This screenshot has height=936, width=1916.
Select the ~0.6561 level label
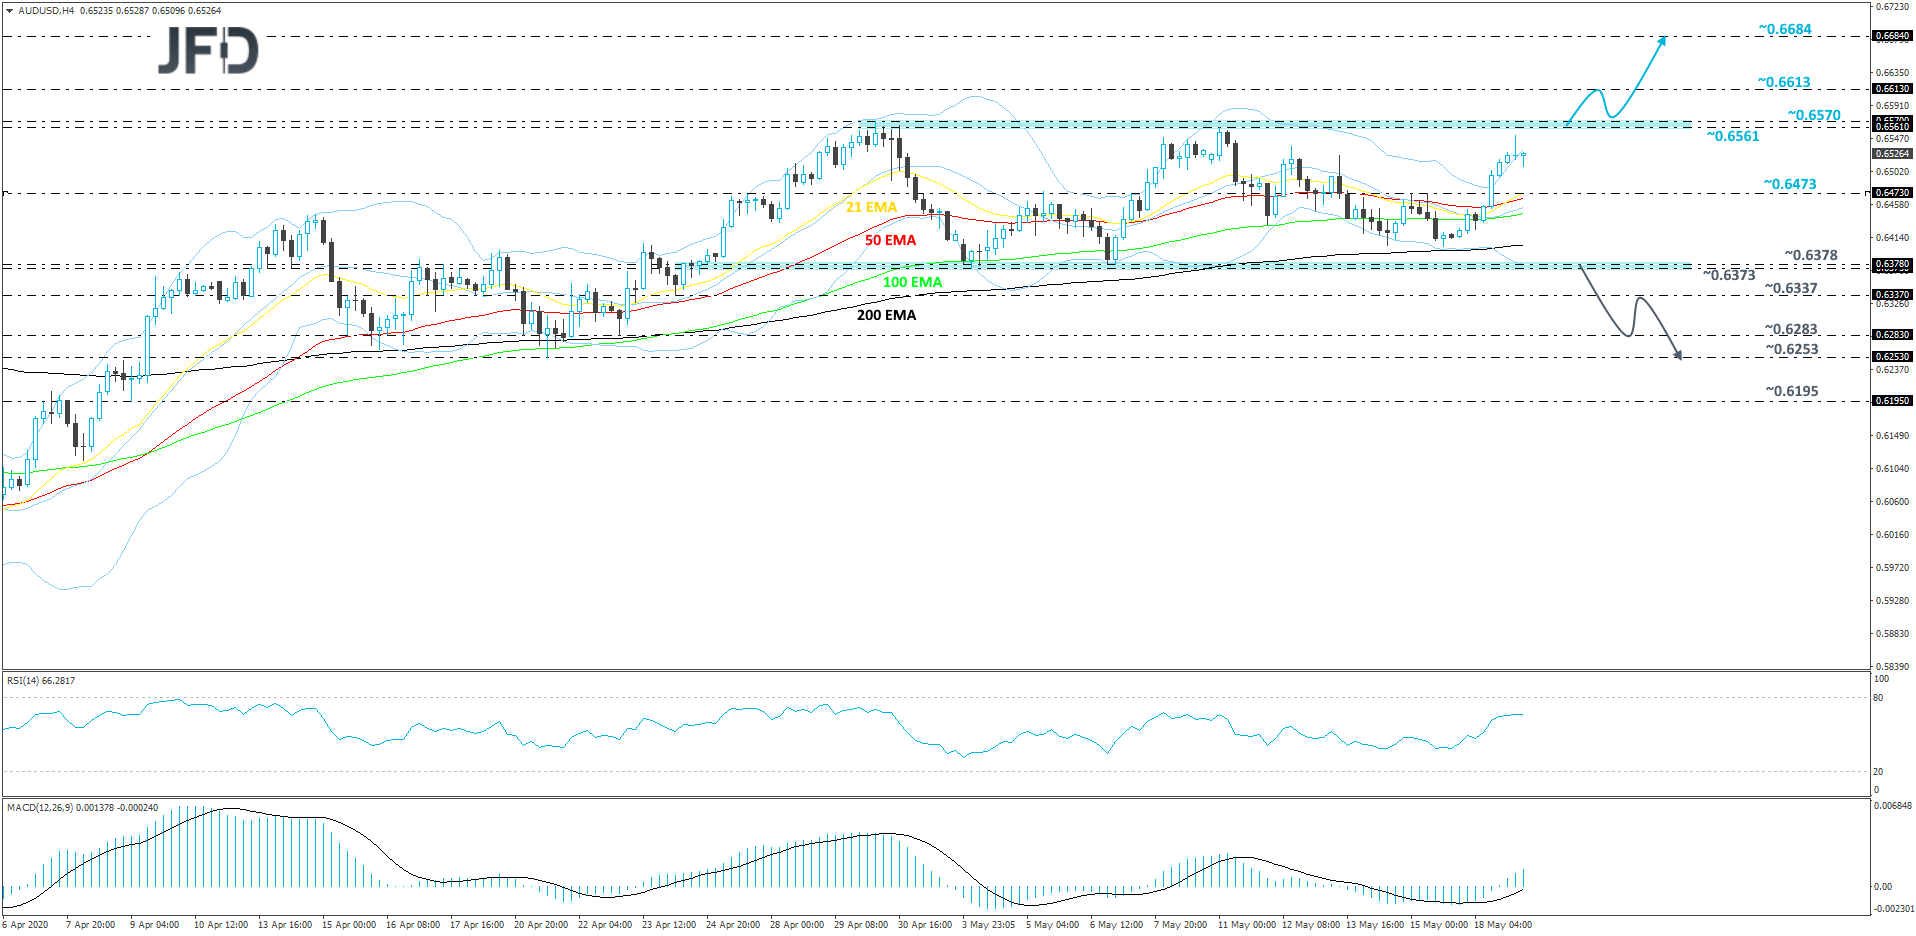(1733, 136)
